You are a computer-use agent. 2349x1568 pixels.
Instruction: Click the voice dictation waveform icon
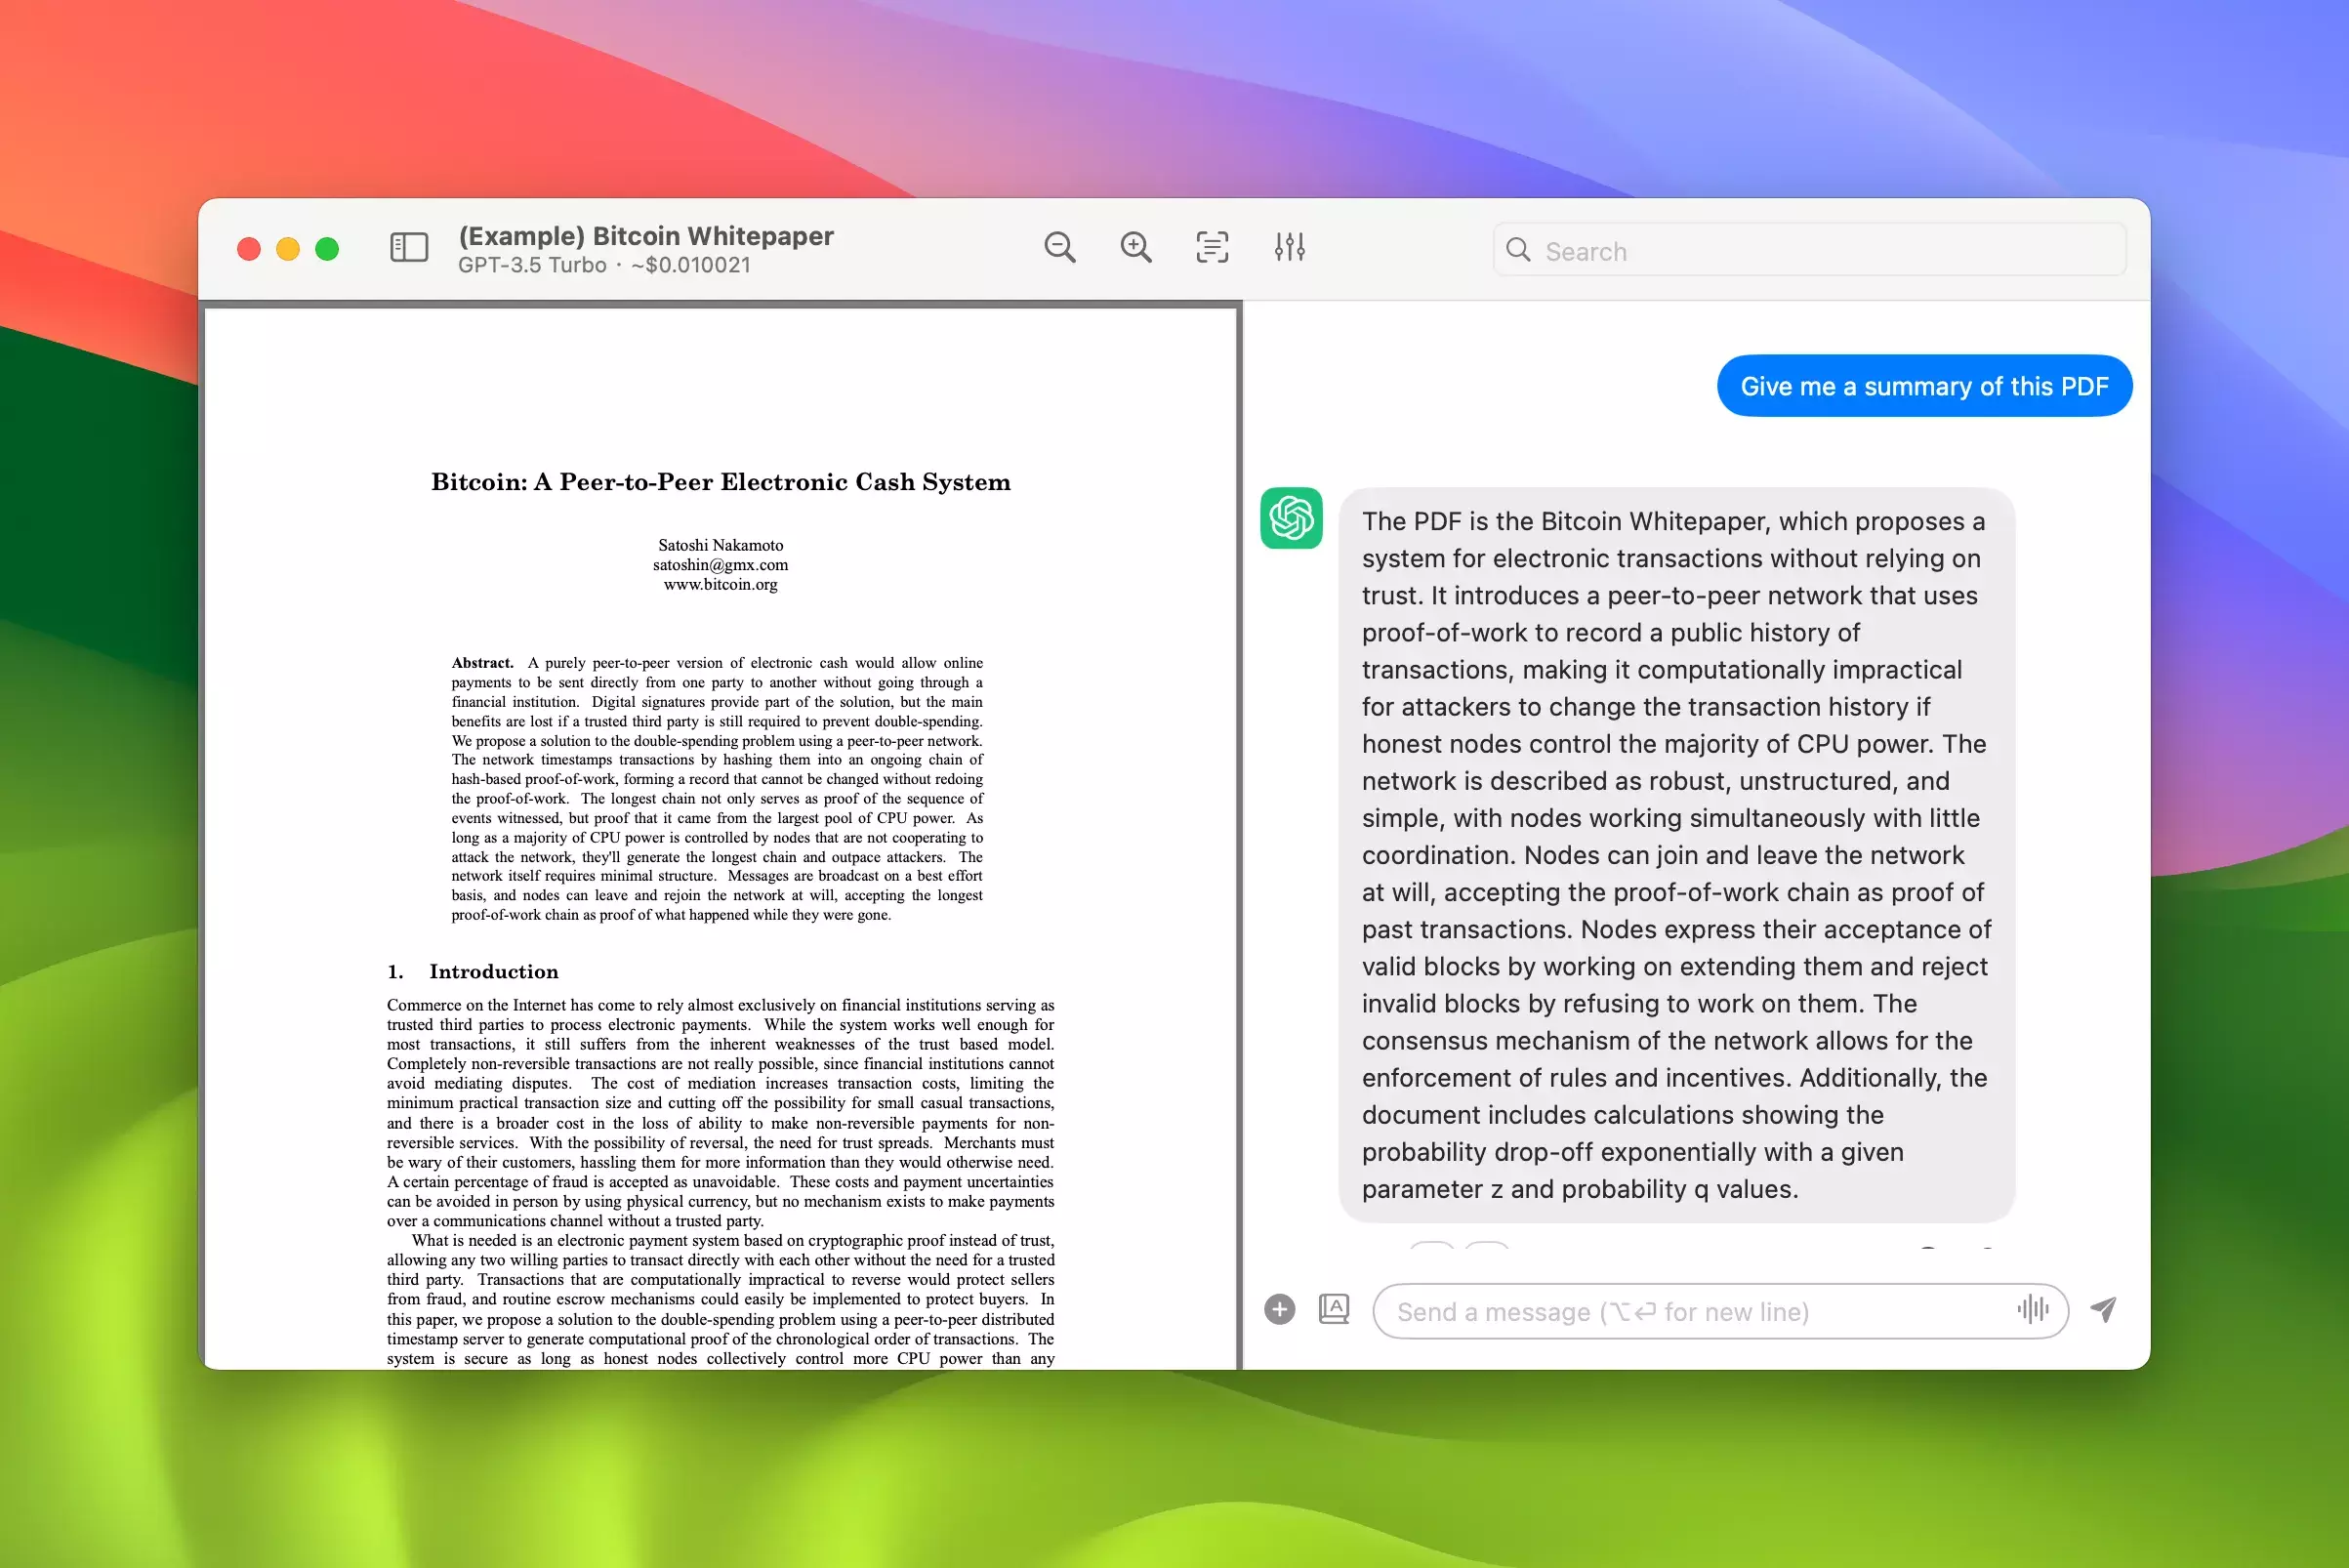[2033, 1309]
